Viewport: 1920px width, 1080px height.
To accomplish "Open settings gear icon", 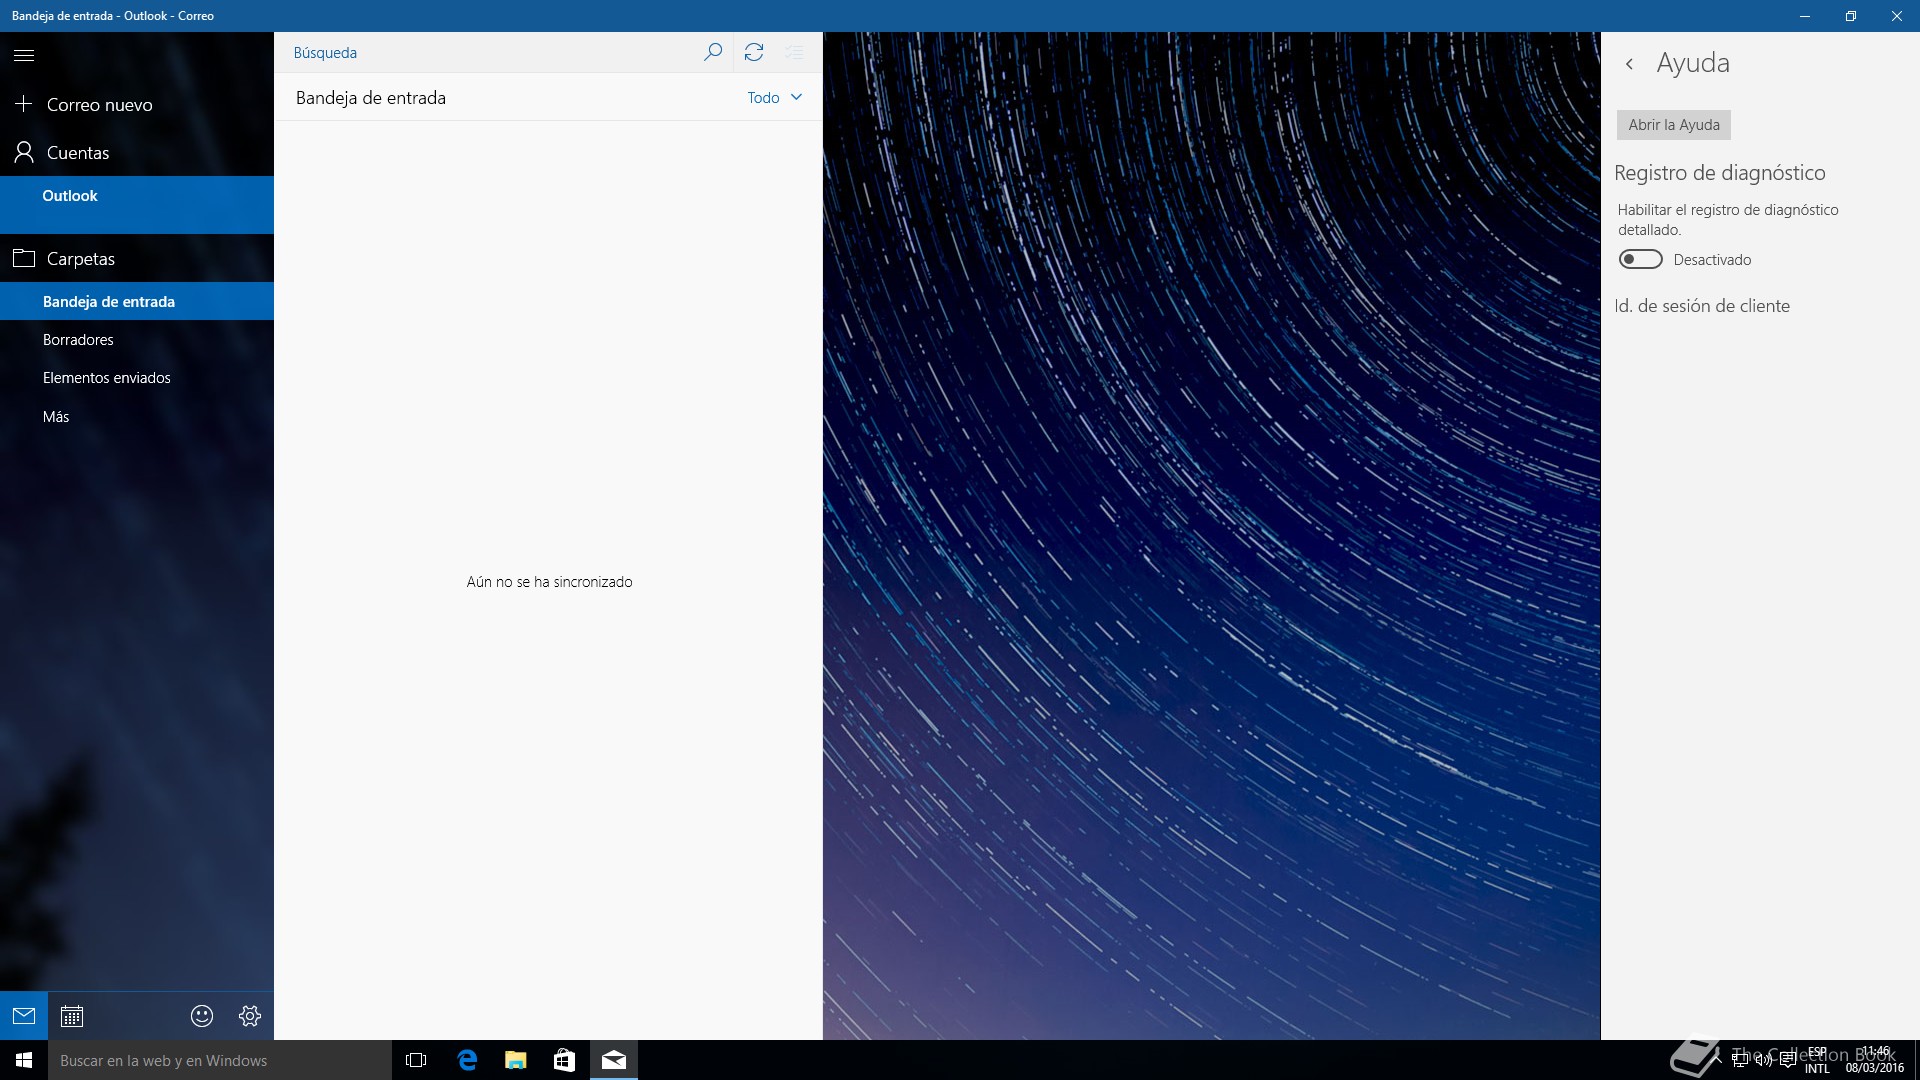I will click(250, 1016).
